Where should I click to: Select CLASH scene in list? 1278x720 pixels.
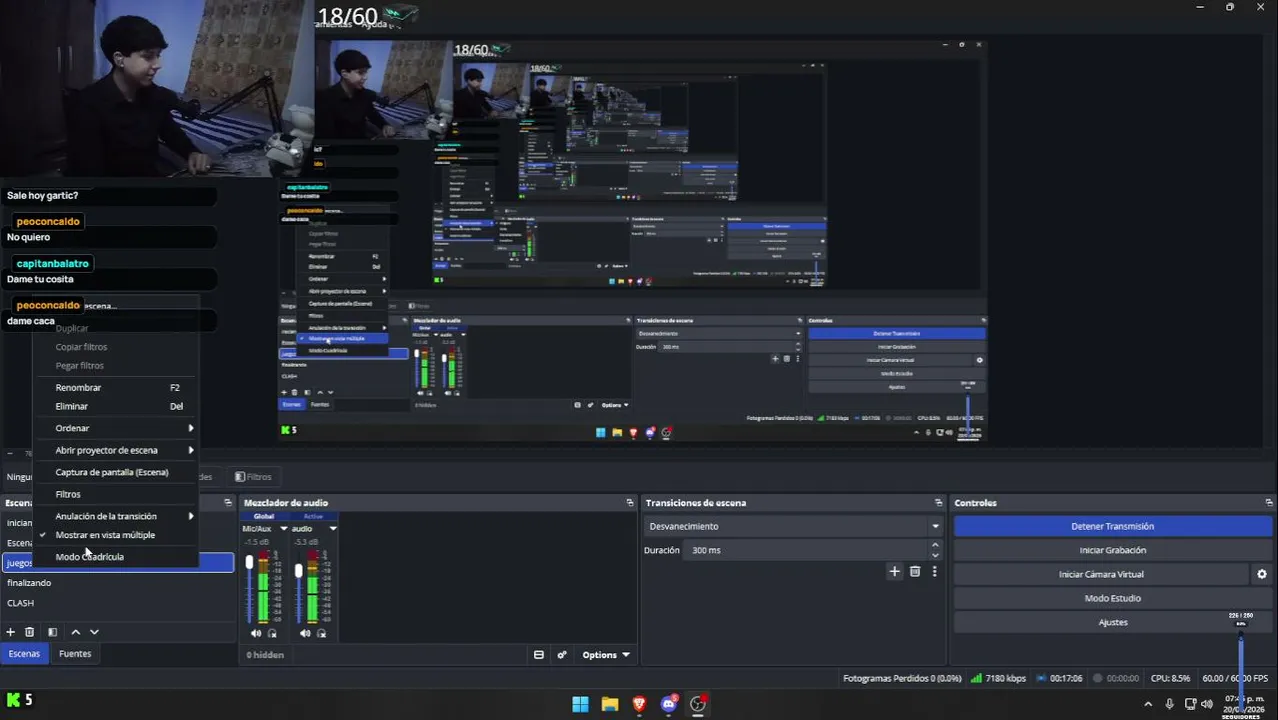(118, 603)
